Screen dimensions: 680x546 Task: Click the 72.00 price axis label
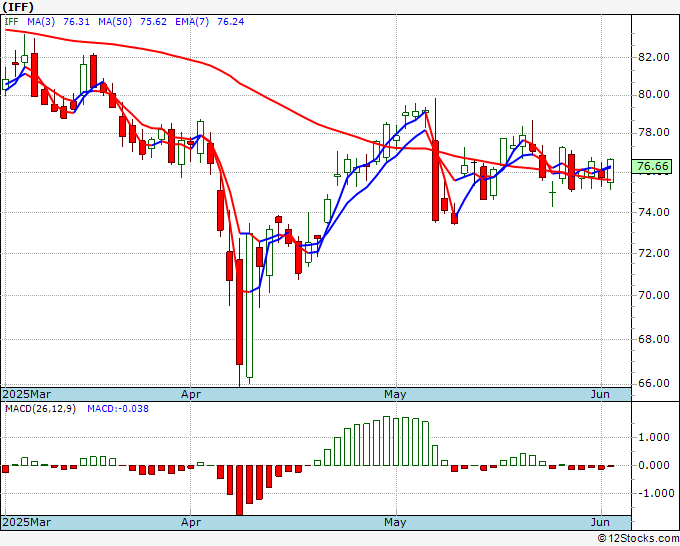tap(654, 253)
